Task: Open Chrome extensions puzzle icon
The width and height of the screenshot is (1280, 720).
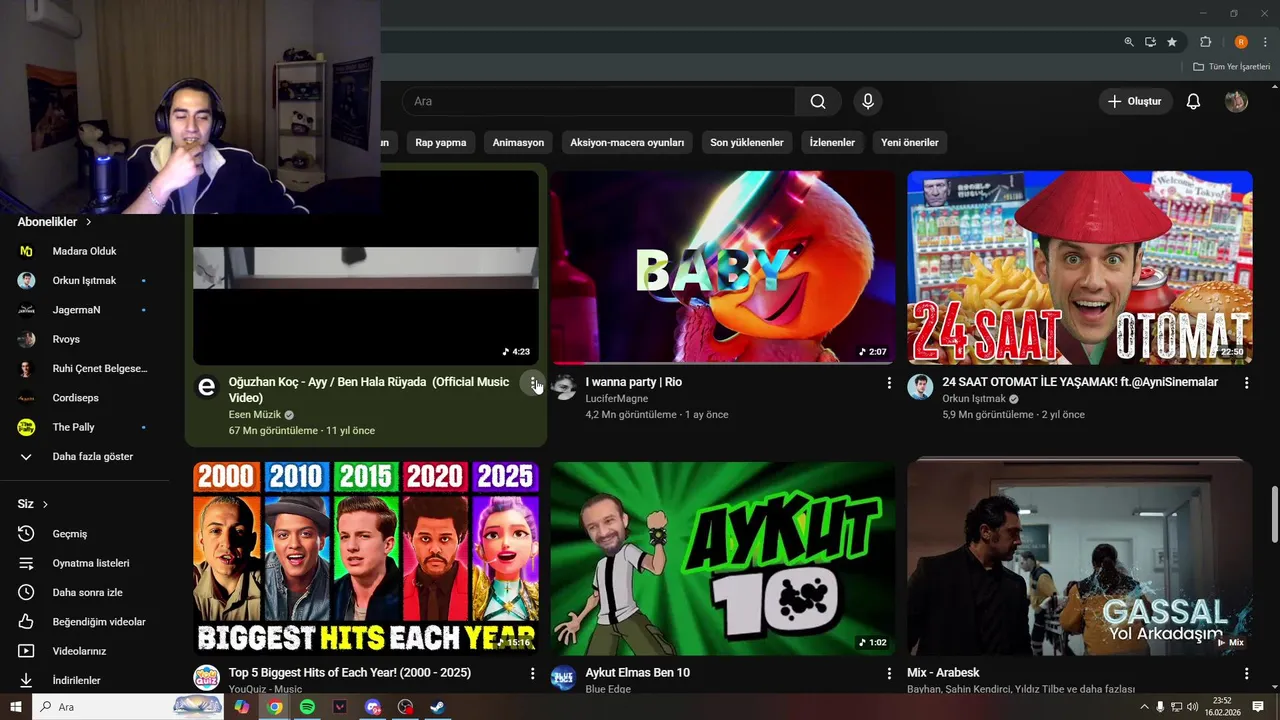Action: pyautogui.click(x=1205, y=42)
